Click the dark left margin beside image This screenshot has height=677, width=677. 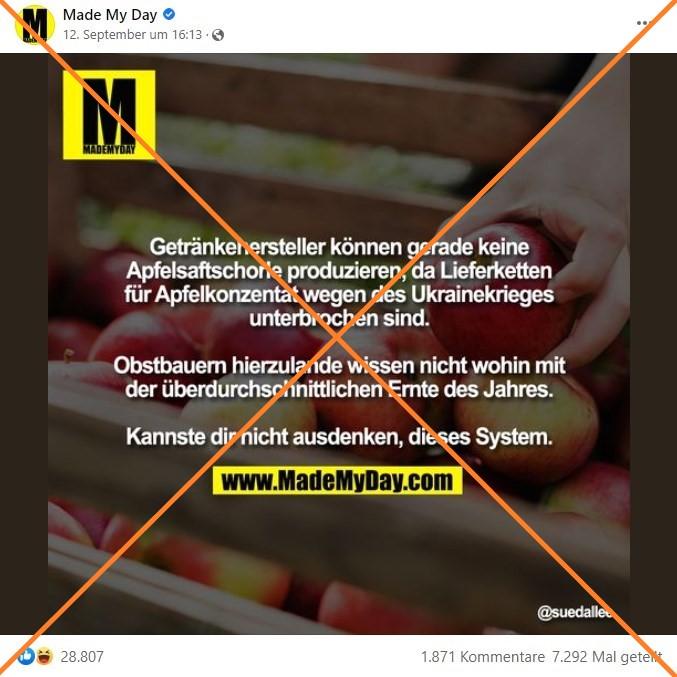[24, 344]
